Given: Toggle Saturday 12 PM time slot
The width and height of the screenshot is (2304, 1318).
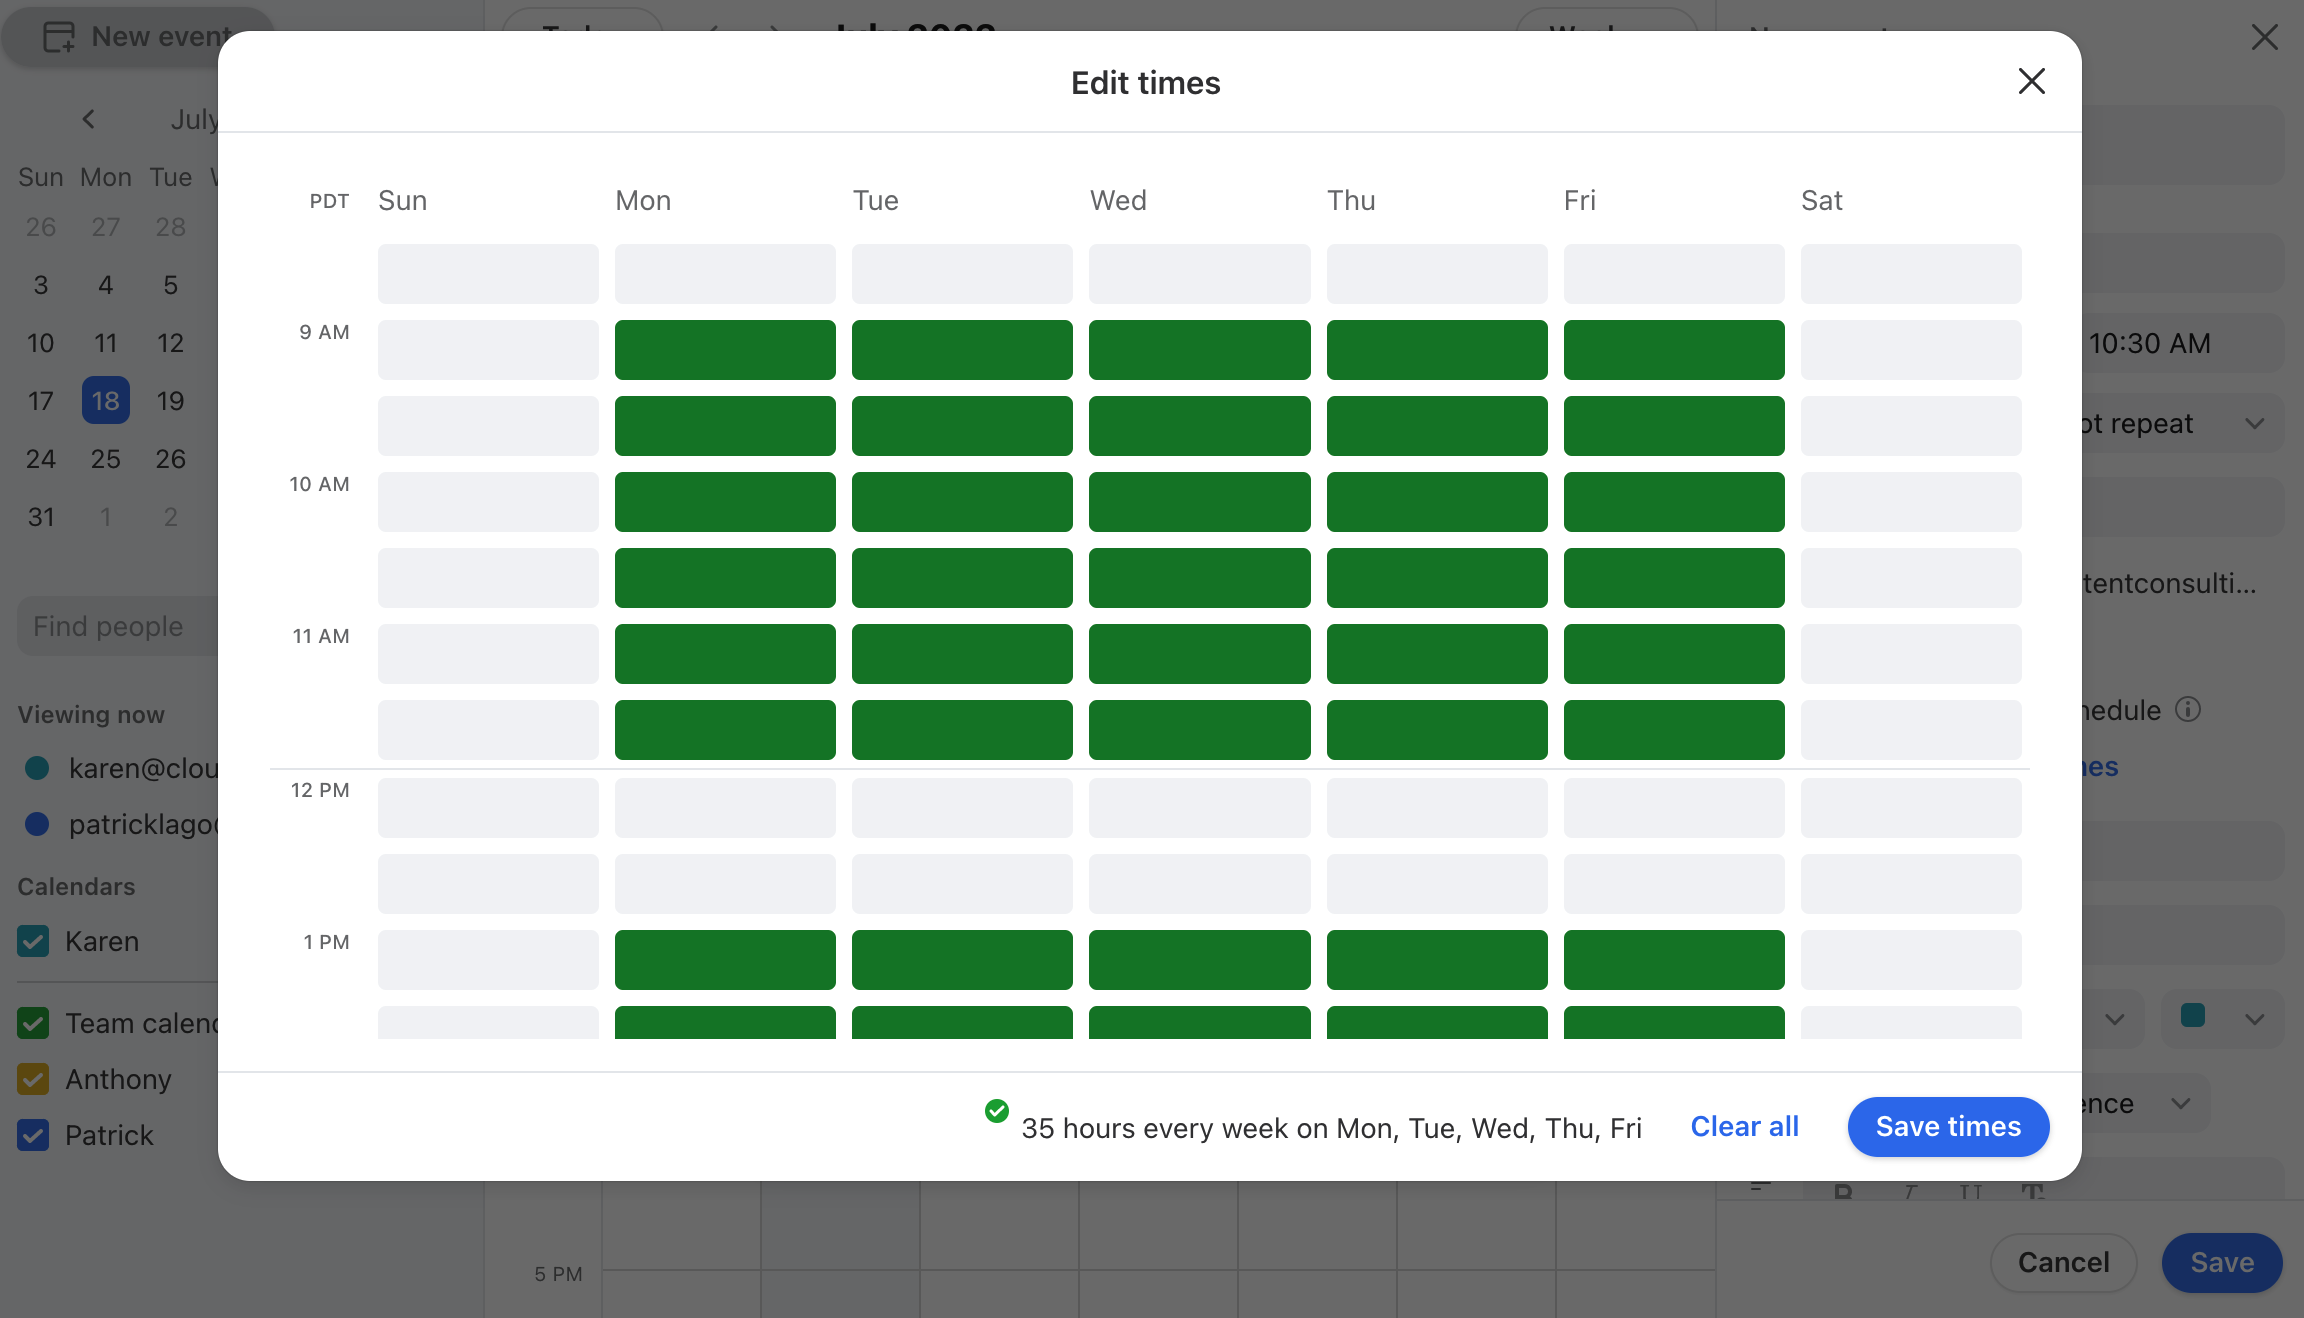Looking at the screenshot, I should (1911, 808).
